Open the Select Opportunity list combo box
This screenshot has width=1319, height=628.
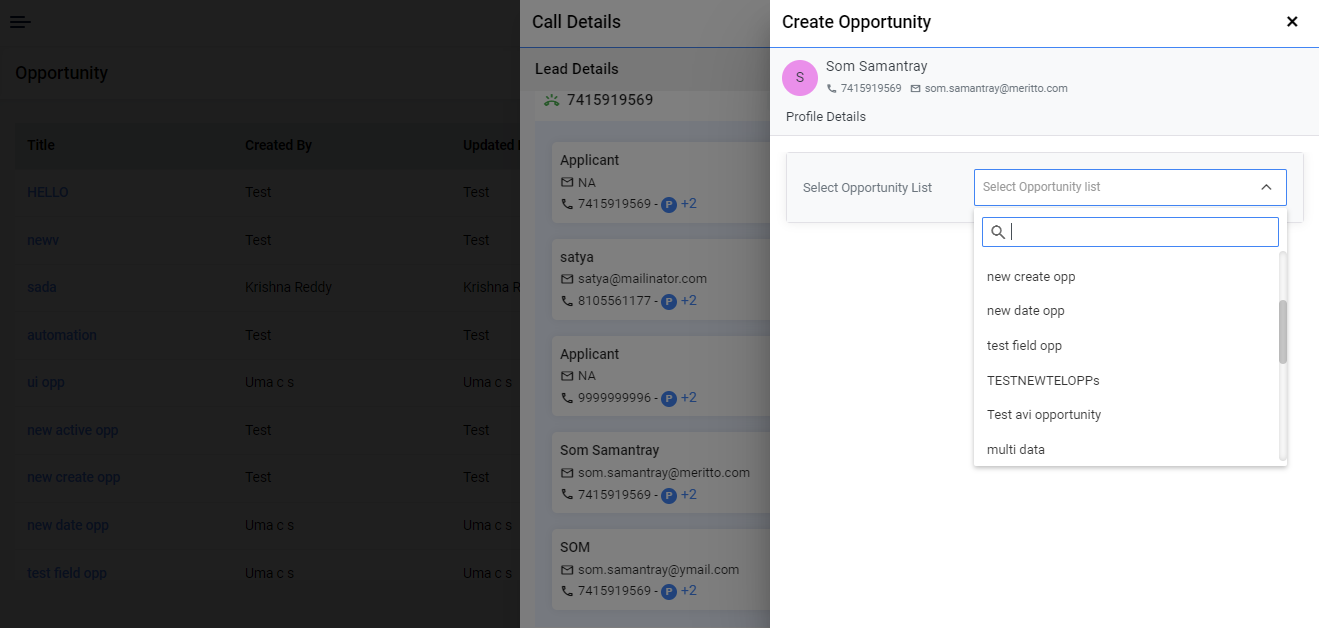pos(1130,187)
